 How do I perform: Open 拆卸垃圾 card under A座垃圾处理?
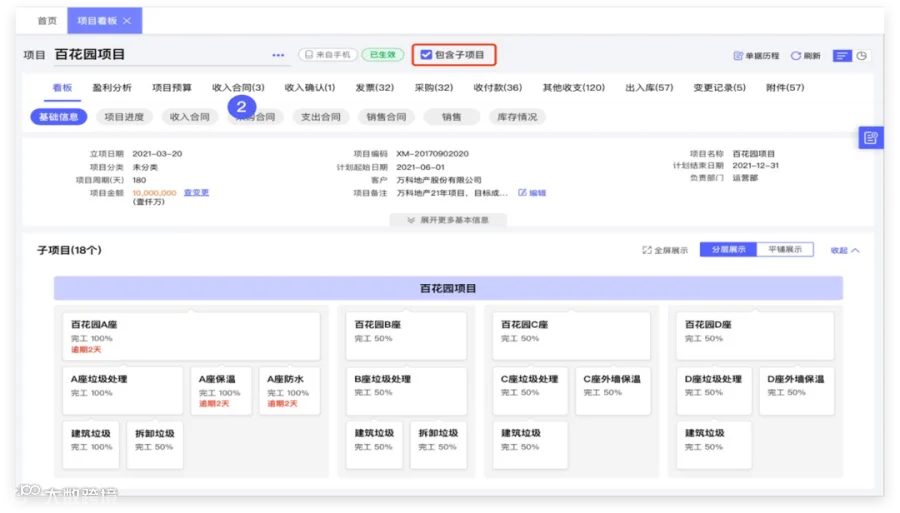pyautogui.click(x=155, y=445)
